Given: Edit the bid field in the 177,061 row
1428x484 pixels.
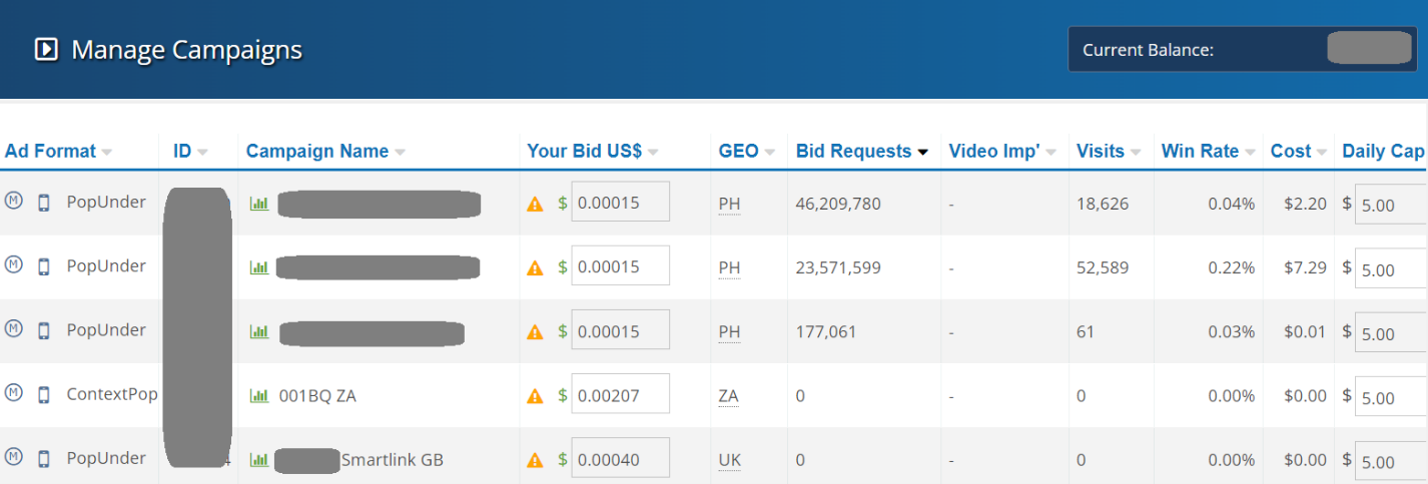Looking at the screenshot, I should coord(620,331).
